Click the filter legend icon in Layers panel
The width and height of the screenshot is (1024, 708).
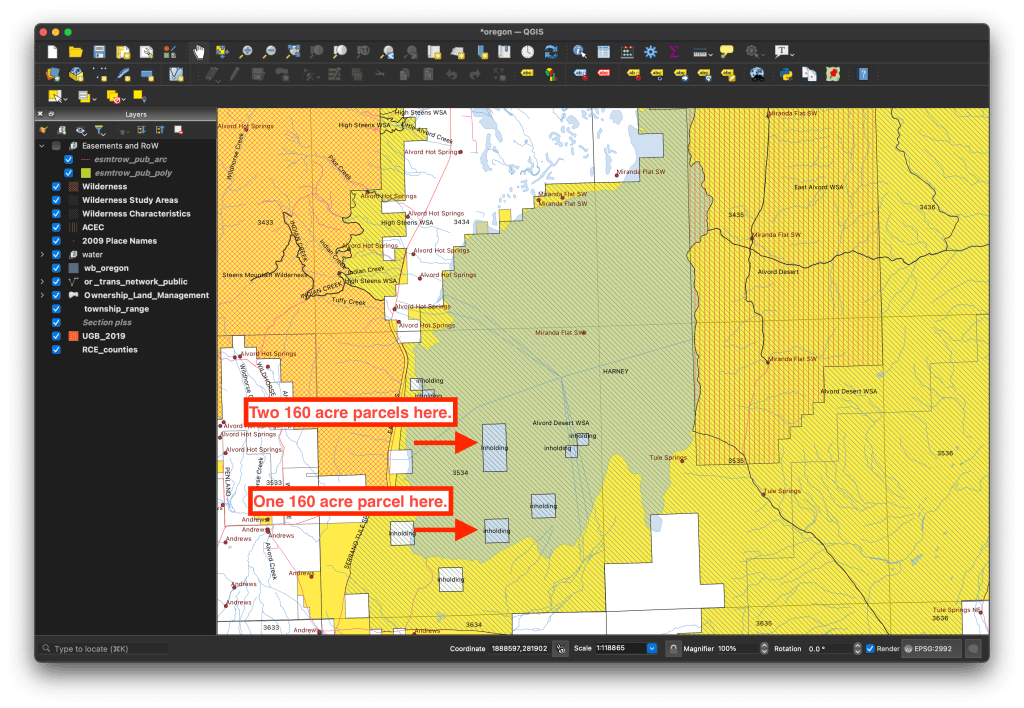click(x=100, y=130)
